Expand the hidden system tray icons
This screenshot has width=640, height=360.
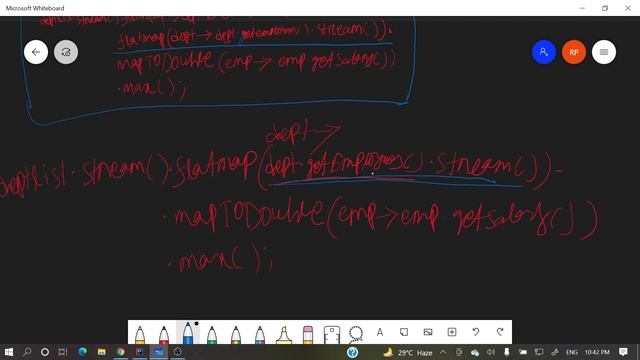pos(443,352)
